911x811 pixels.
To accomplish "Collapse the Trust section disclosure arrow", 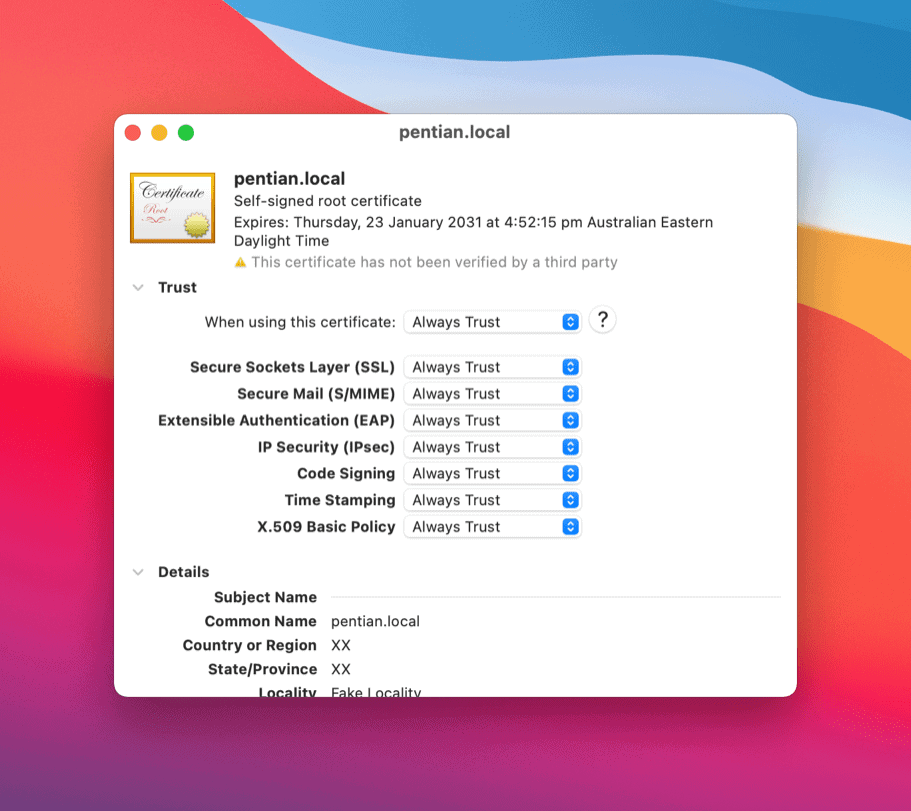I will [x=138, y=288].
